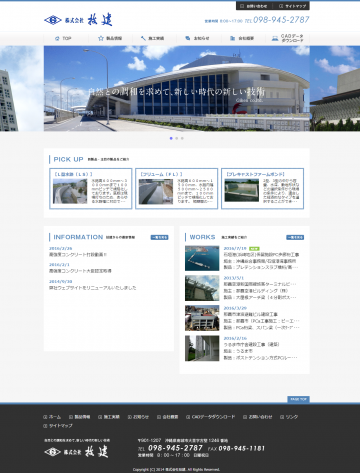This screenshot has width=360, height=473.
Task: Click the mail icon お問い合わせ button
Action: point(254,6)
